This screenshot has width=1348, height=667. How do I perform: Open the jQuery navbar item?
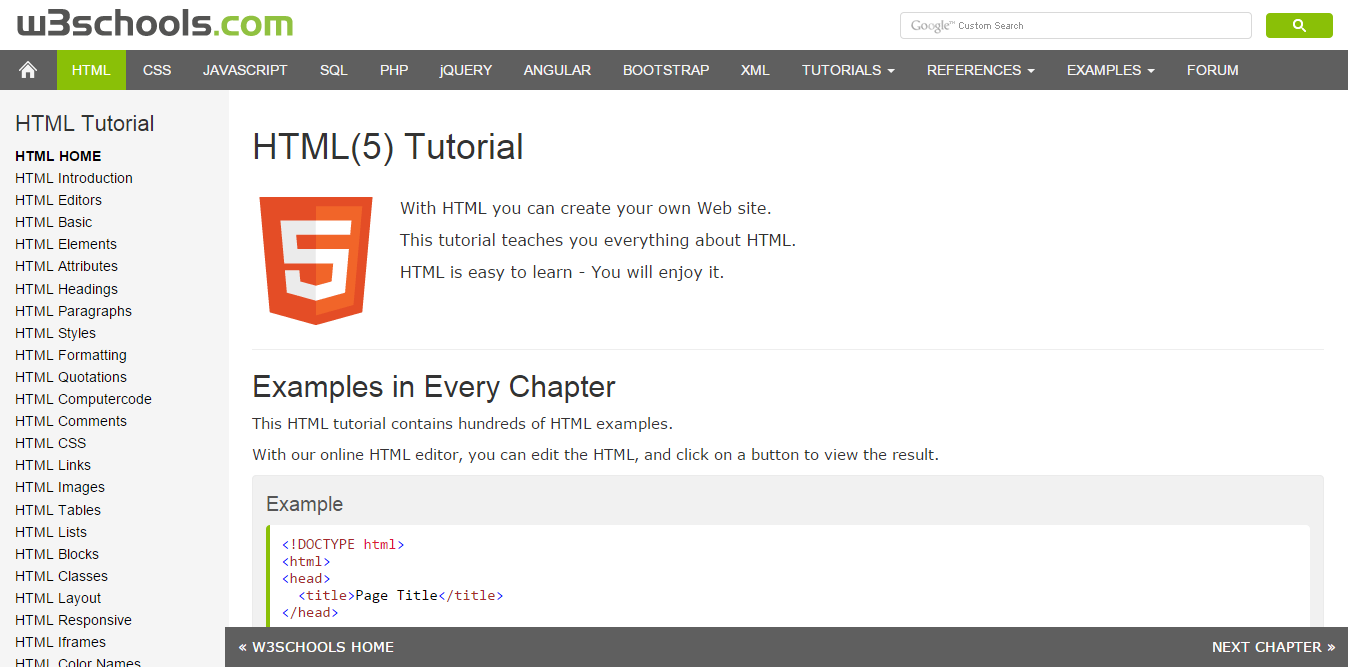point(466,70)
